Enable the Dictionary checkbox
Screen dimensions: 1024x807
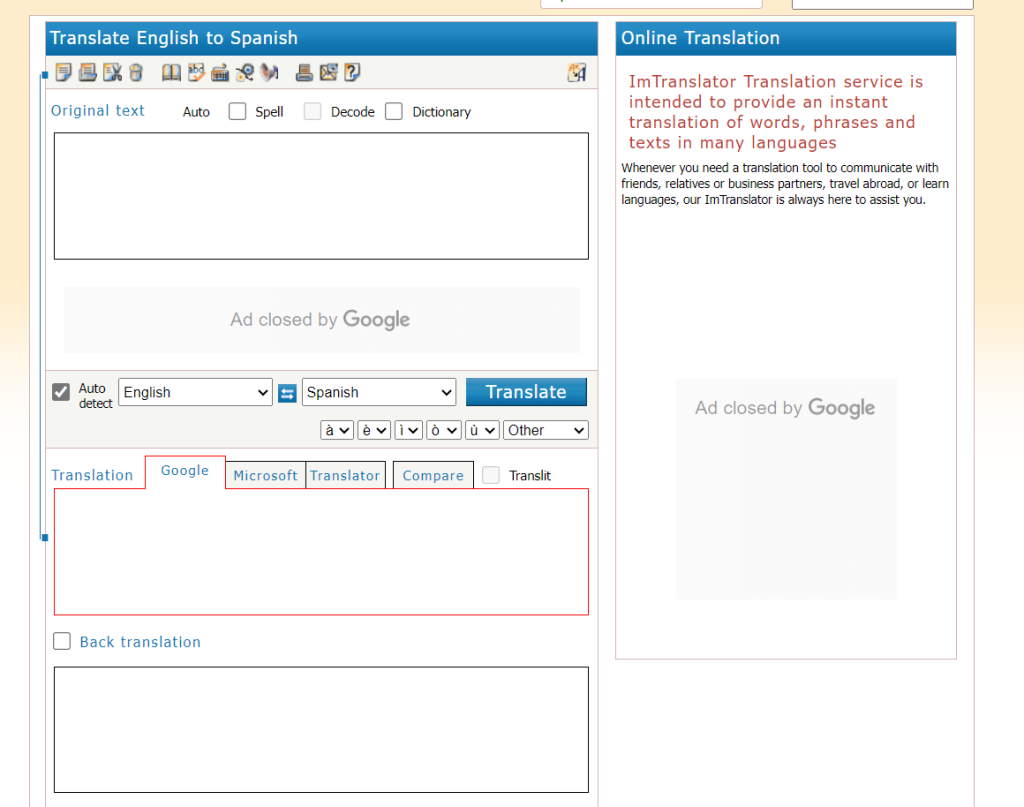click(394, 111)
